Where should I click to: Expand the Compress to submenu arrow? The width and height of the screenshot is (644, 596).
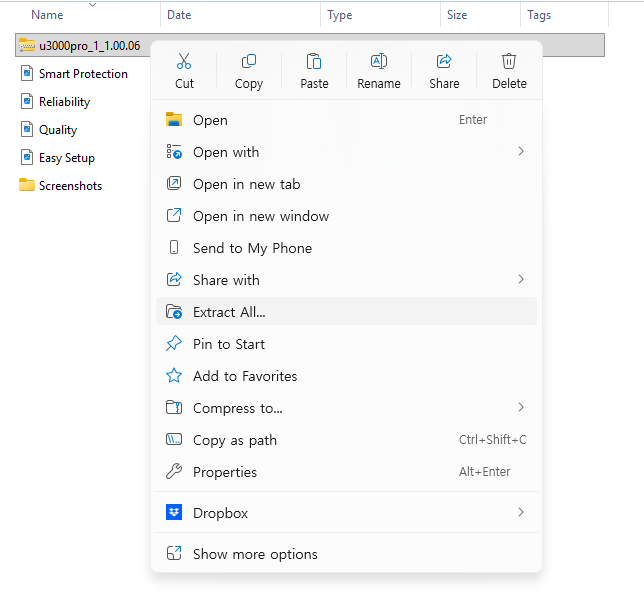click(521, 407)
